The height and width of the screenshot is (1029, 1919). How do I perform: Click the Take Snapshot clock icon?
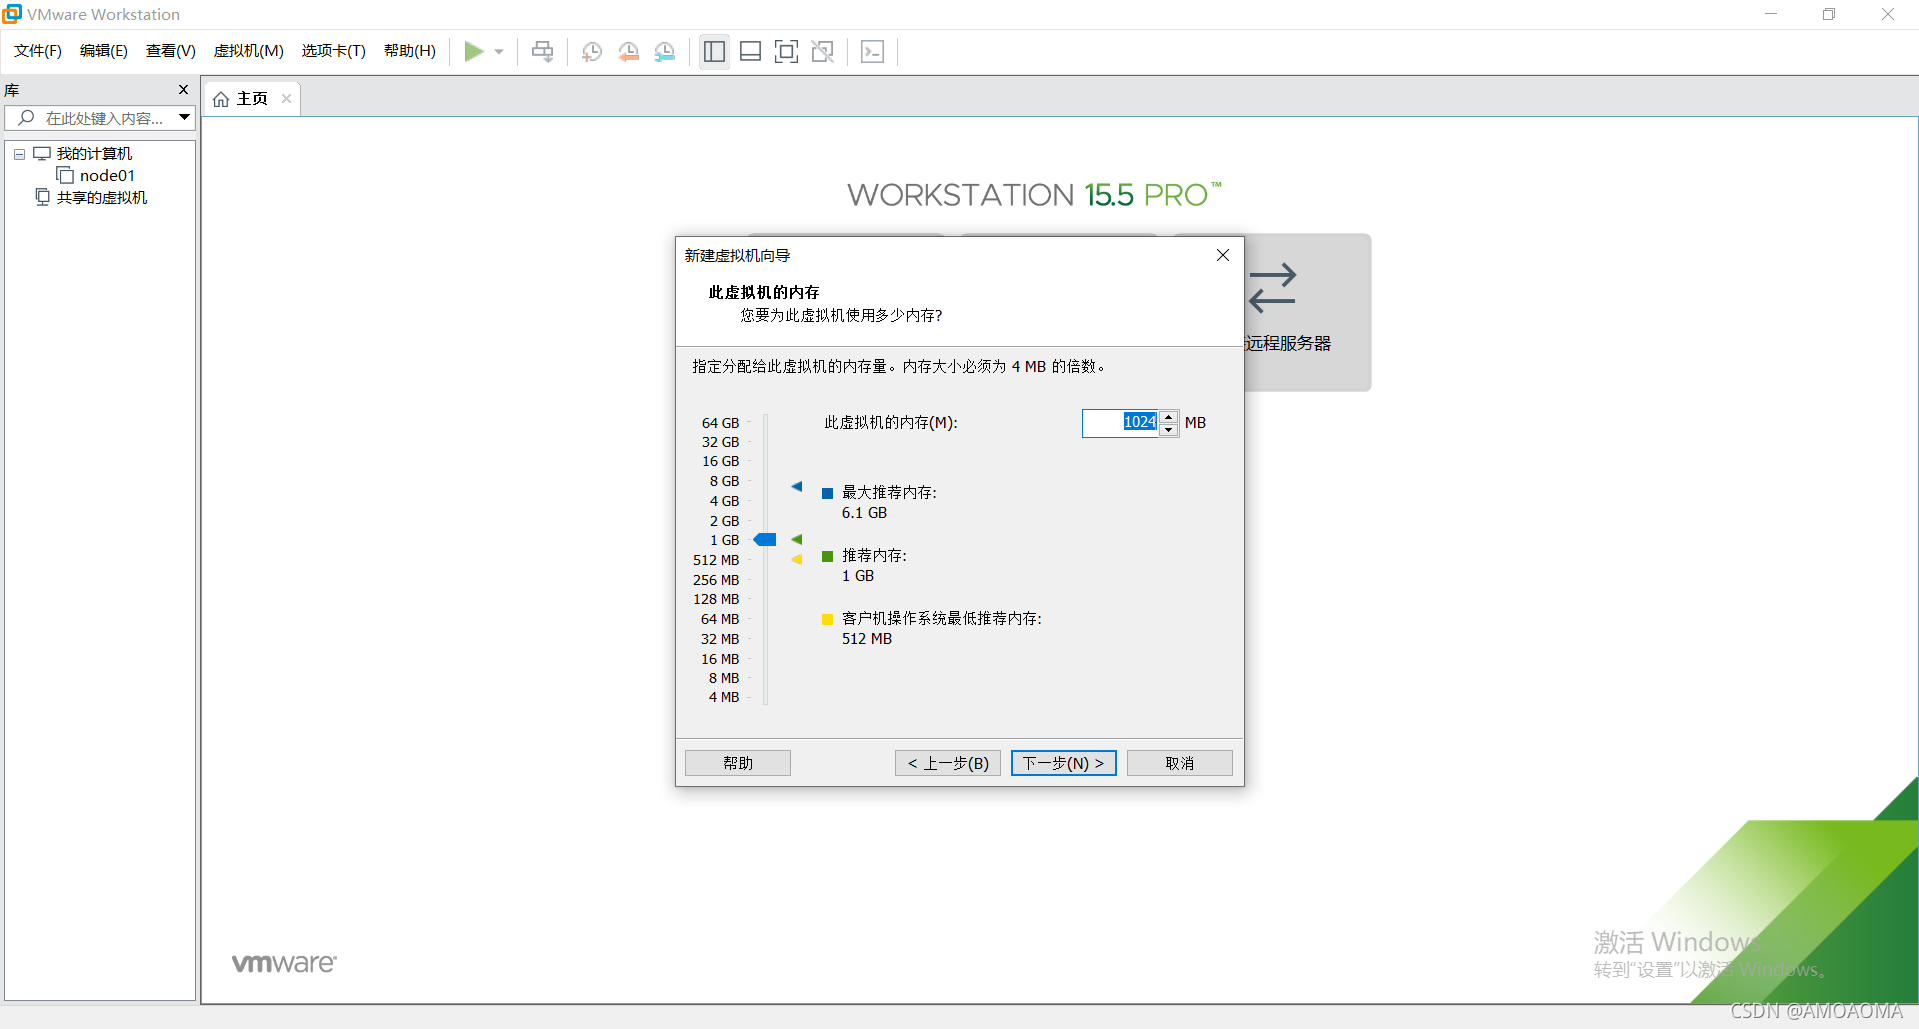point(592,51)
